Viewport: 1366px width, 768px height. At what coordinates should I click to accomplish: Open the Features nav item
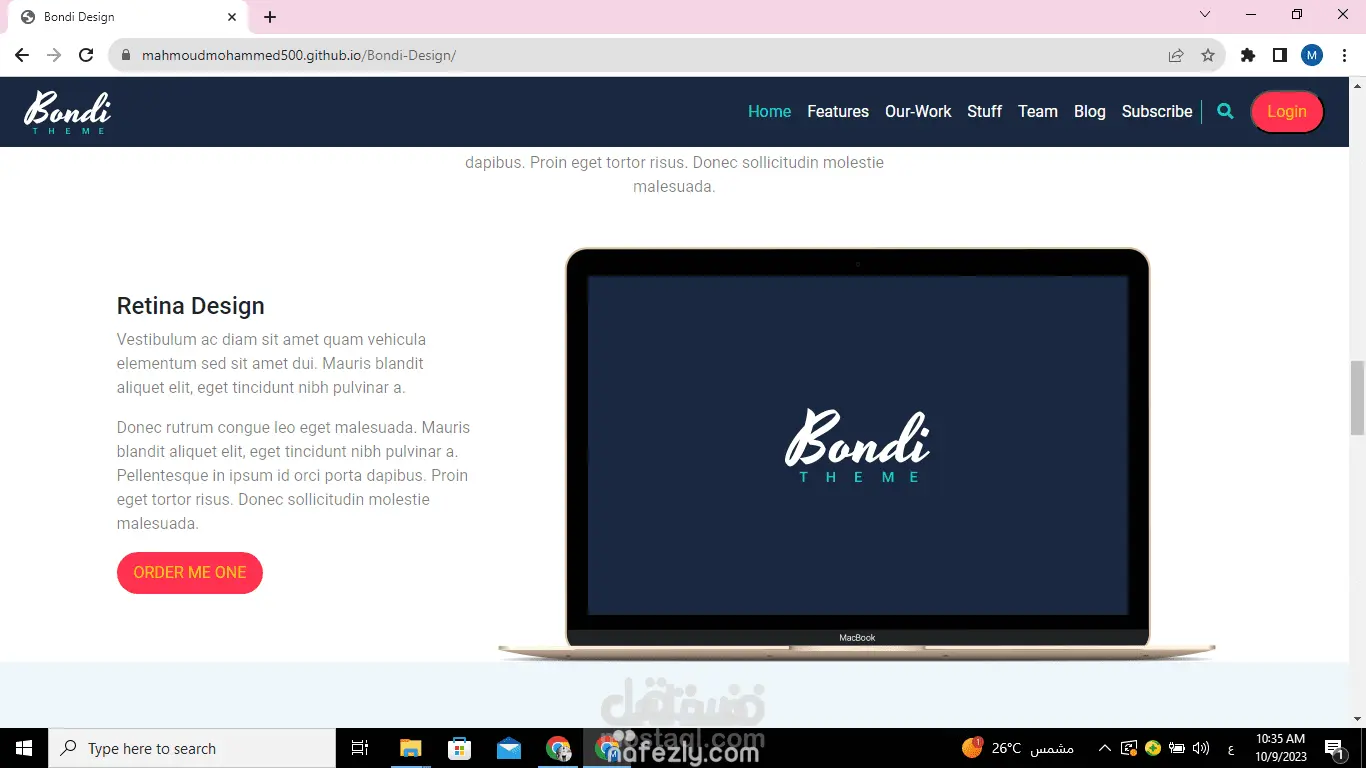point(838,111)
